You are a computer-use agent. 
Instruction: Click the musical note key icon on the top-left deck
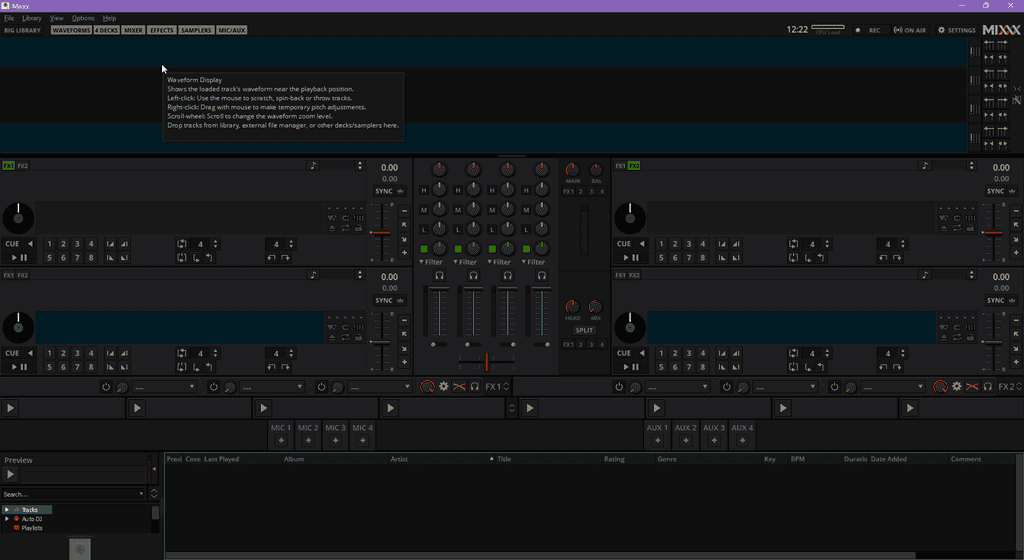313,166
